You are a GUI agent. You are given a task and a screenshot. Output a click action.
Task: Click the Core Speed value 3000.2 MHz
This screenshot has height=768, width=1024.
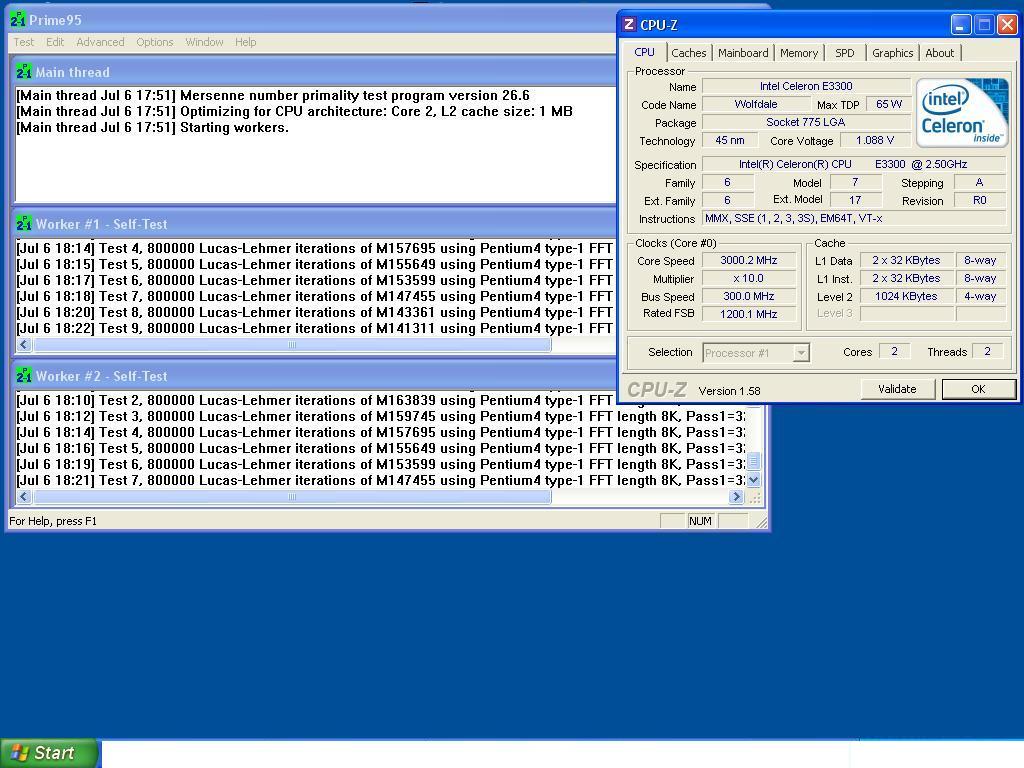[x=748, y=261]
